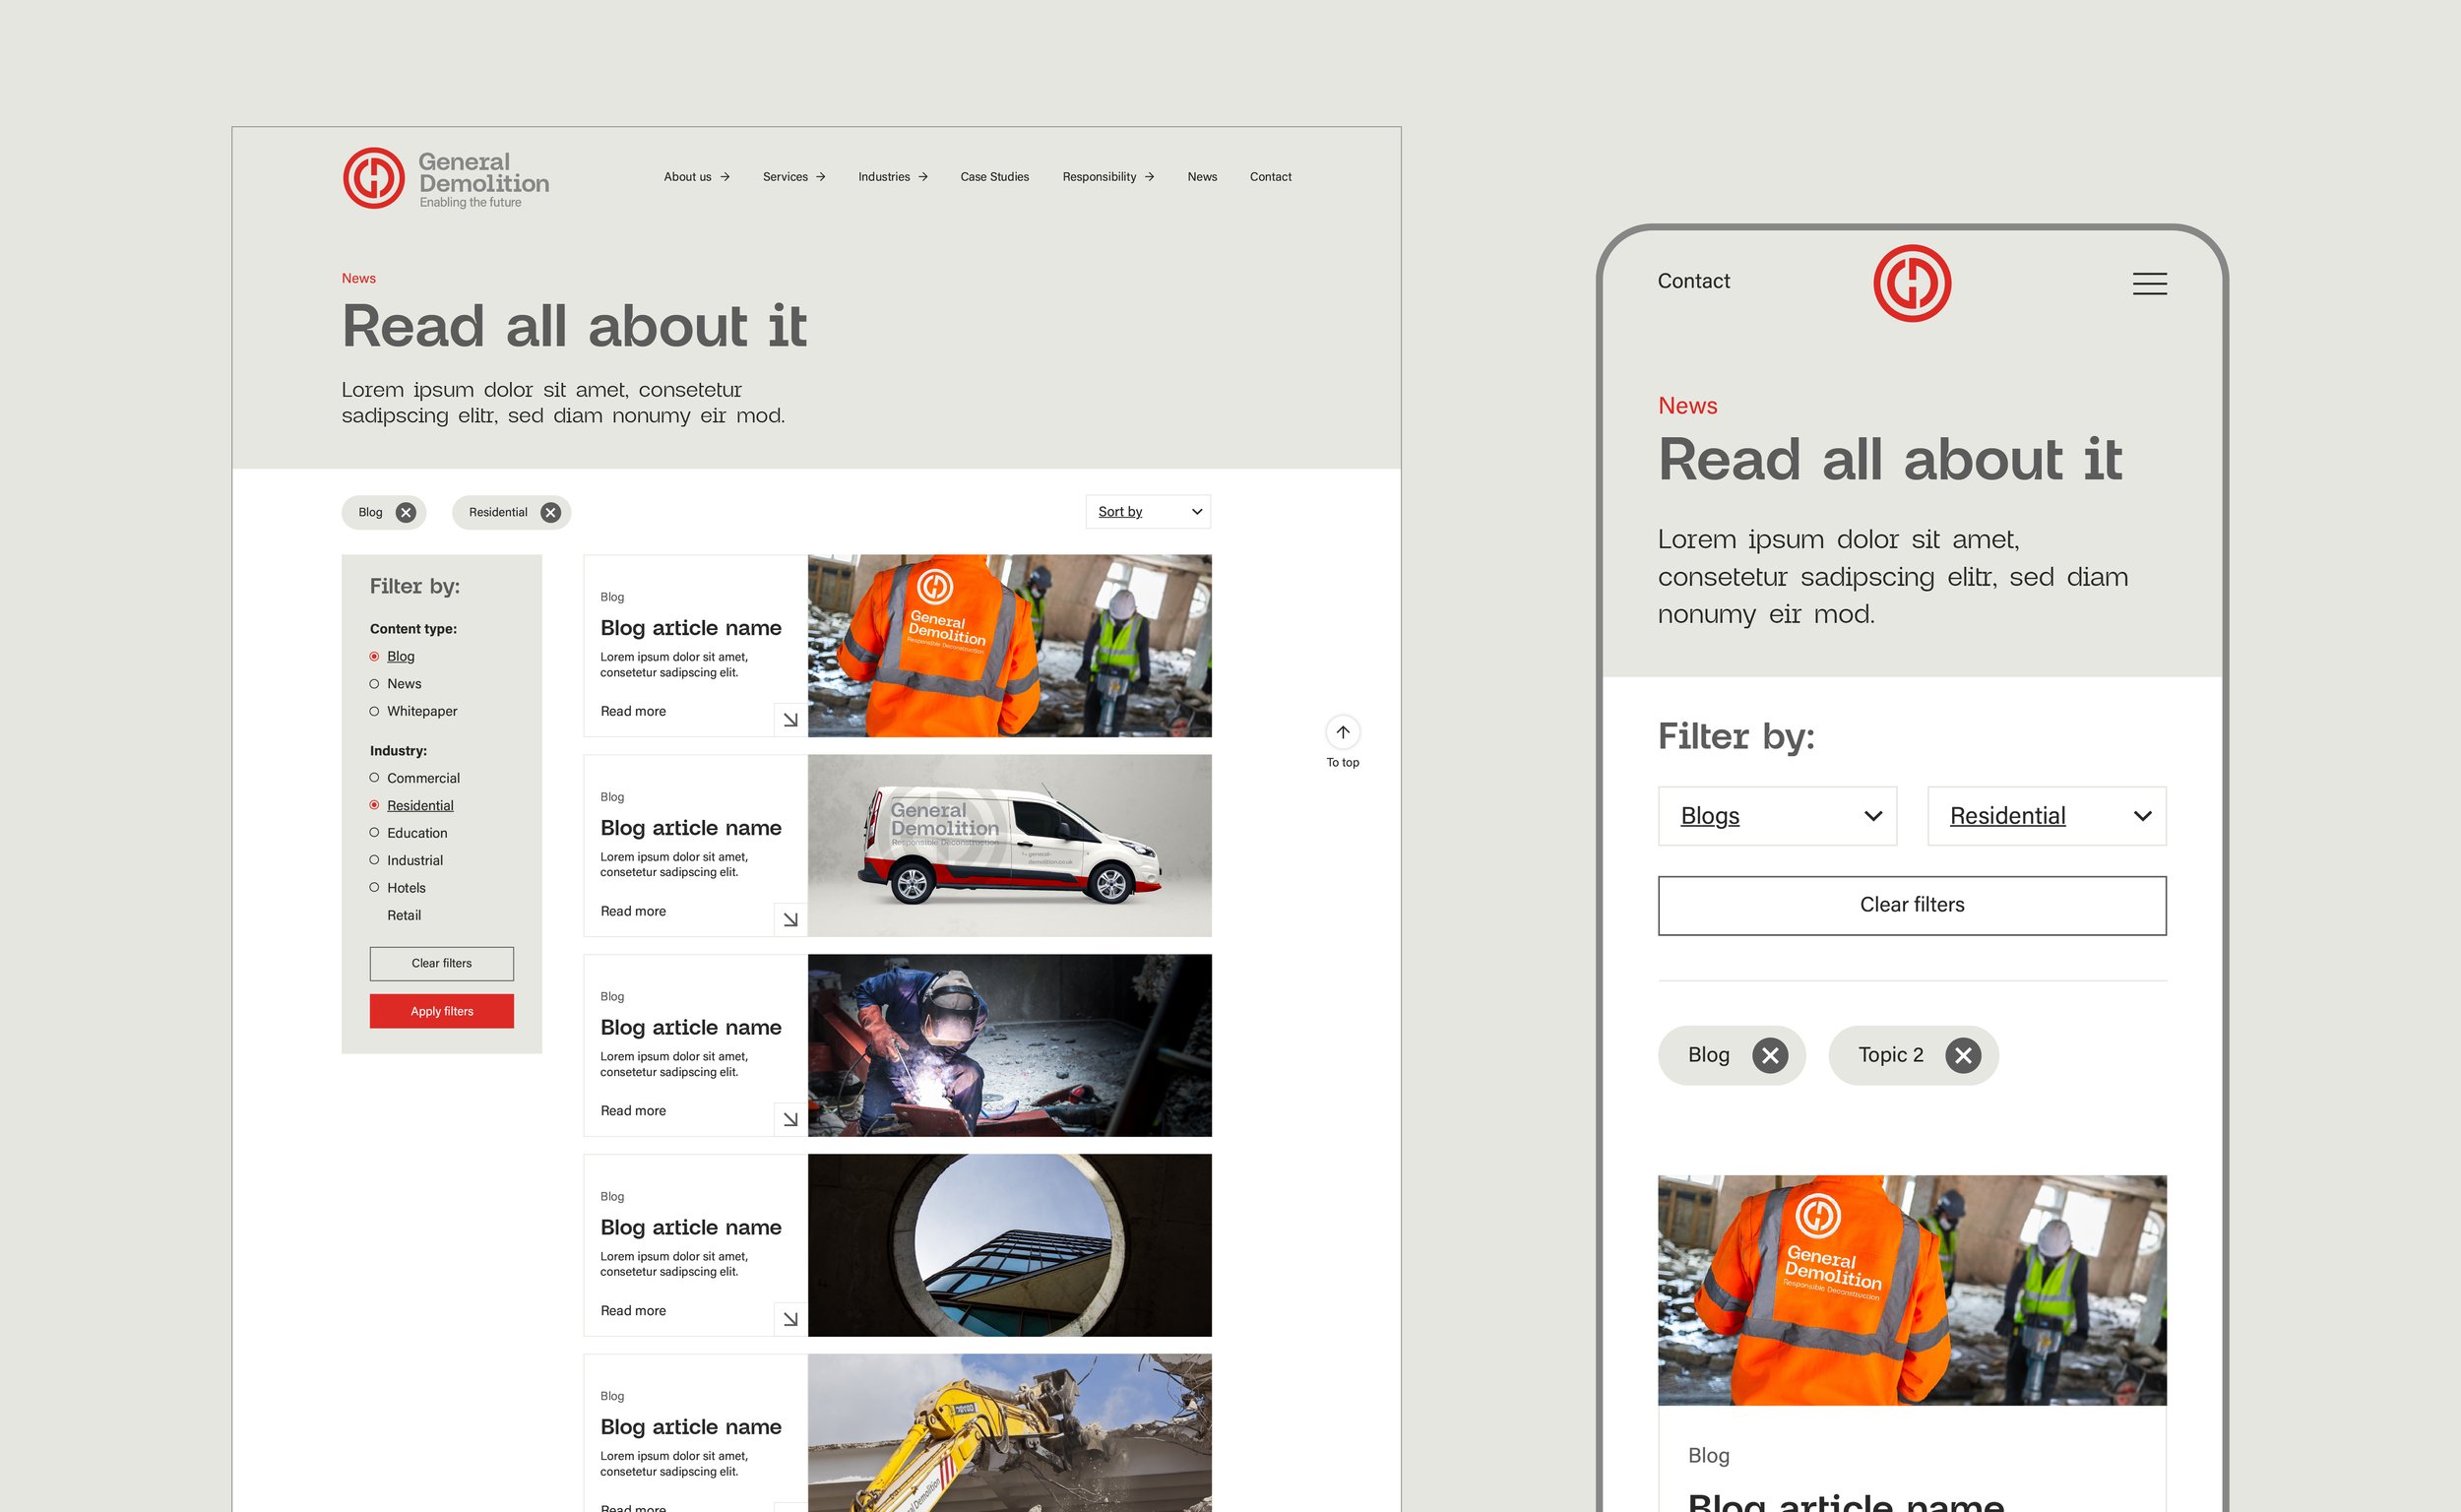Remove the Topic 2 chip in mobile view
The image size is (2461, 1512).
click(x=1963, y=1055)
